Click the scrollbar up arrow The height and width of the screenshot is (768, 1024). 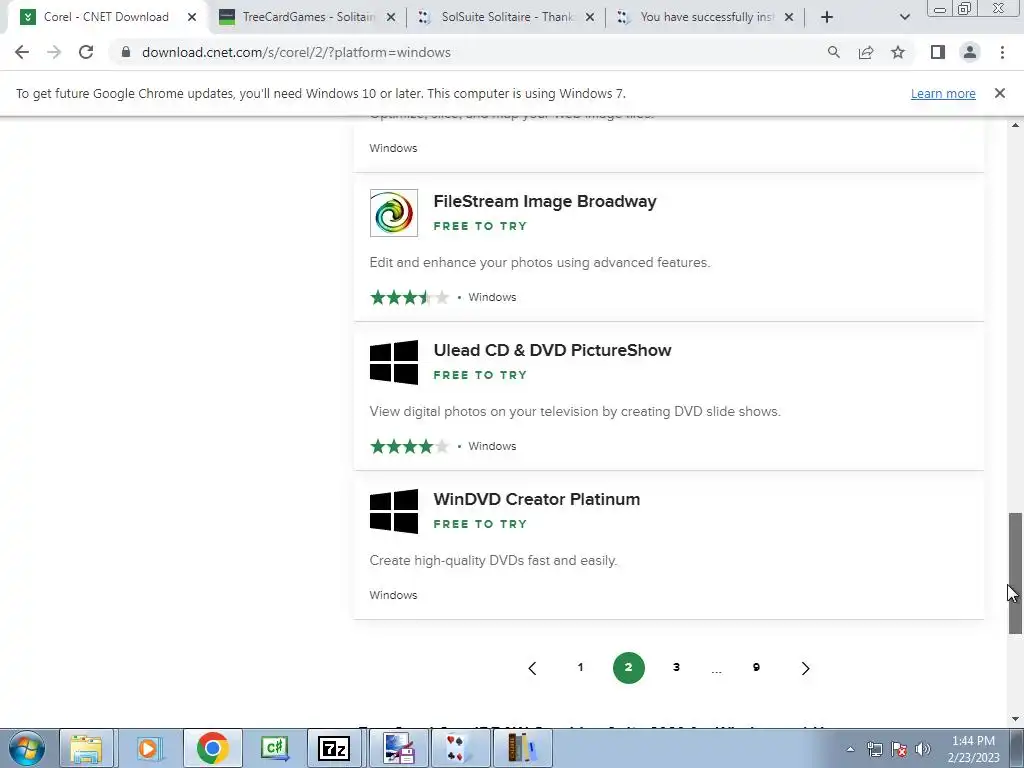(1016, 125)
